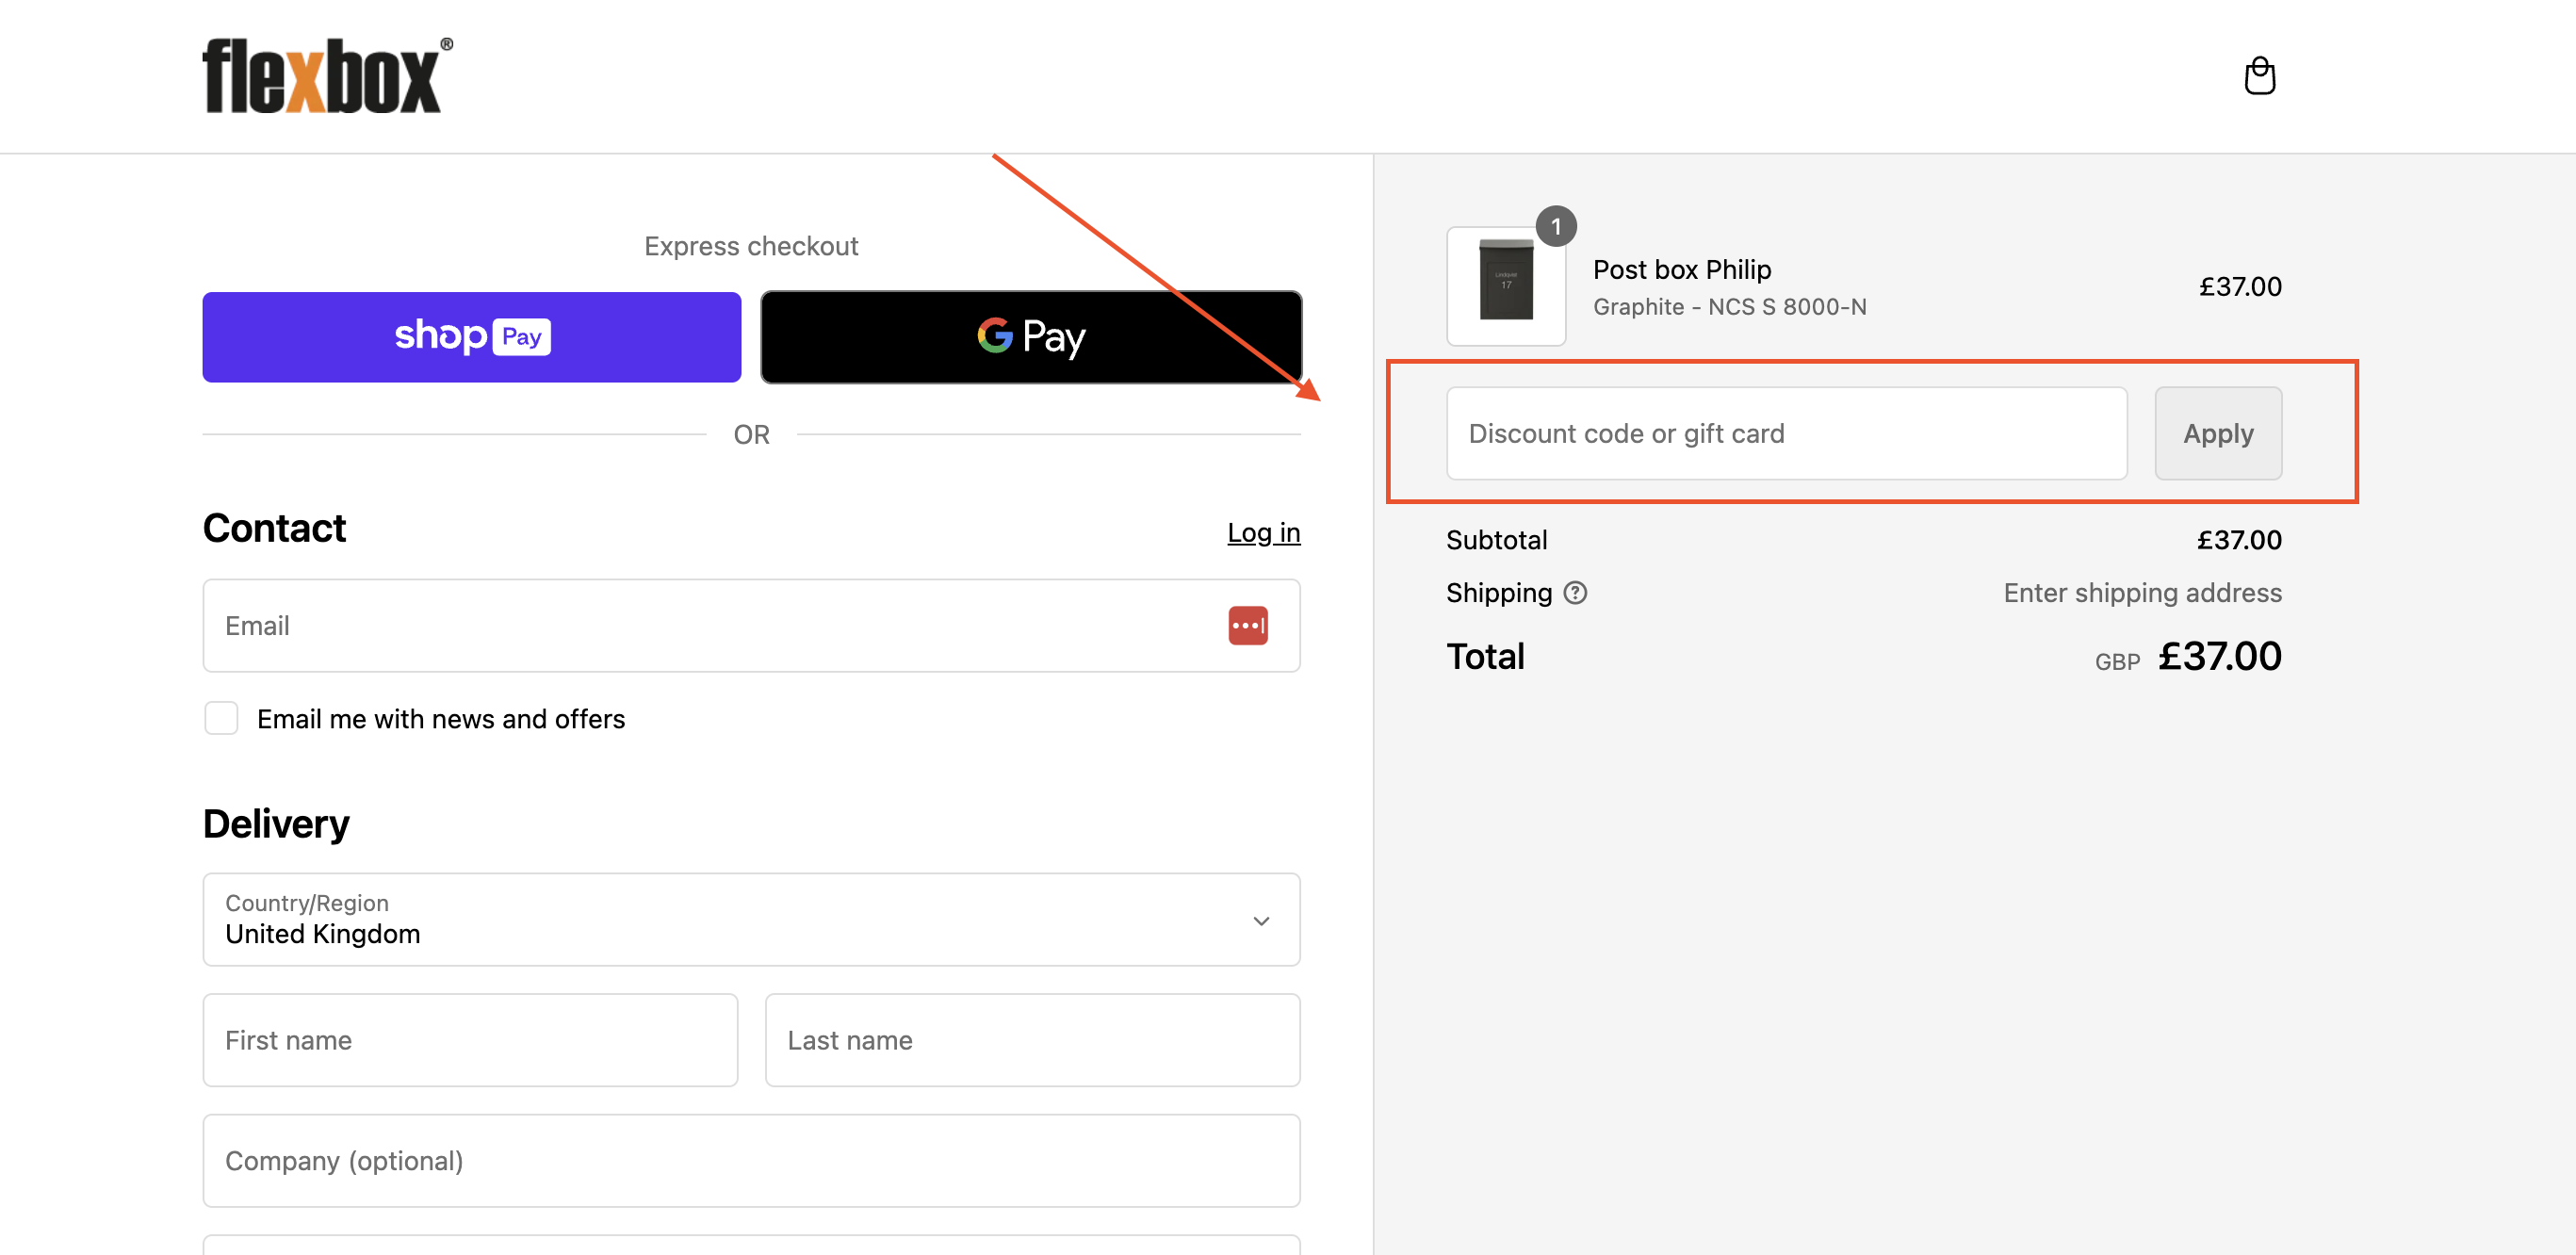Tick Email me with news and offers
This screenshot has height=1255, width=2576.
221,718
